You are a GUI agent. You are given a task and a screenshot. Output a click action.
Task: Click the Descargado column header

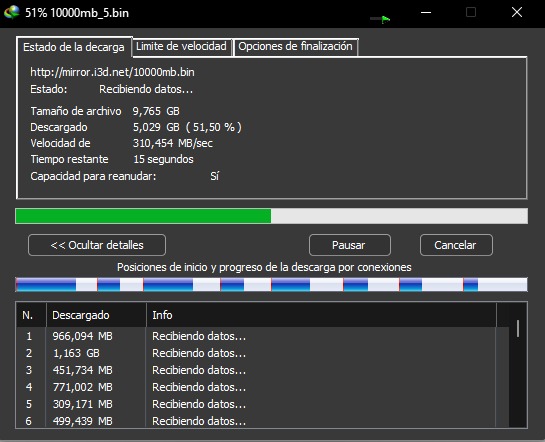tap(96, 315)
